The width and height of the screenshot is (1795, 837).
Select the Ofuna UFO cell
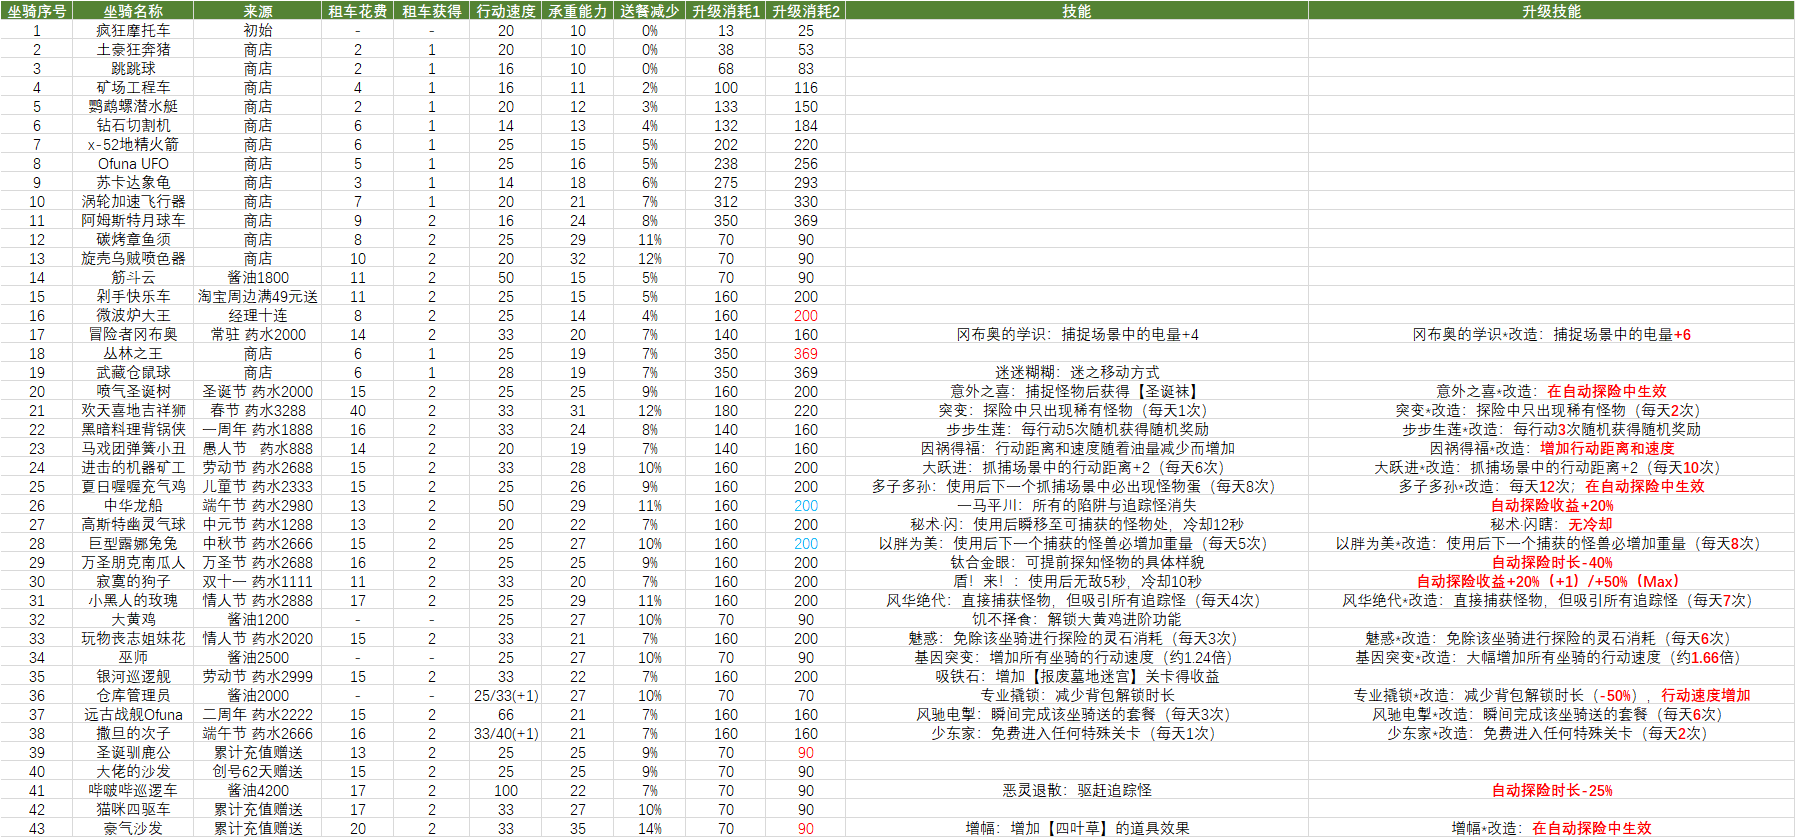133,163
